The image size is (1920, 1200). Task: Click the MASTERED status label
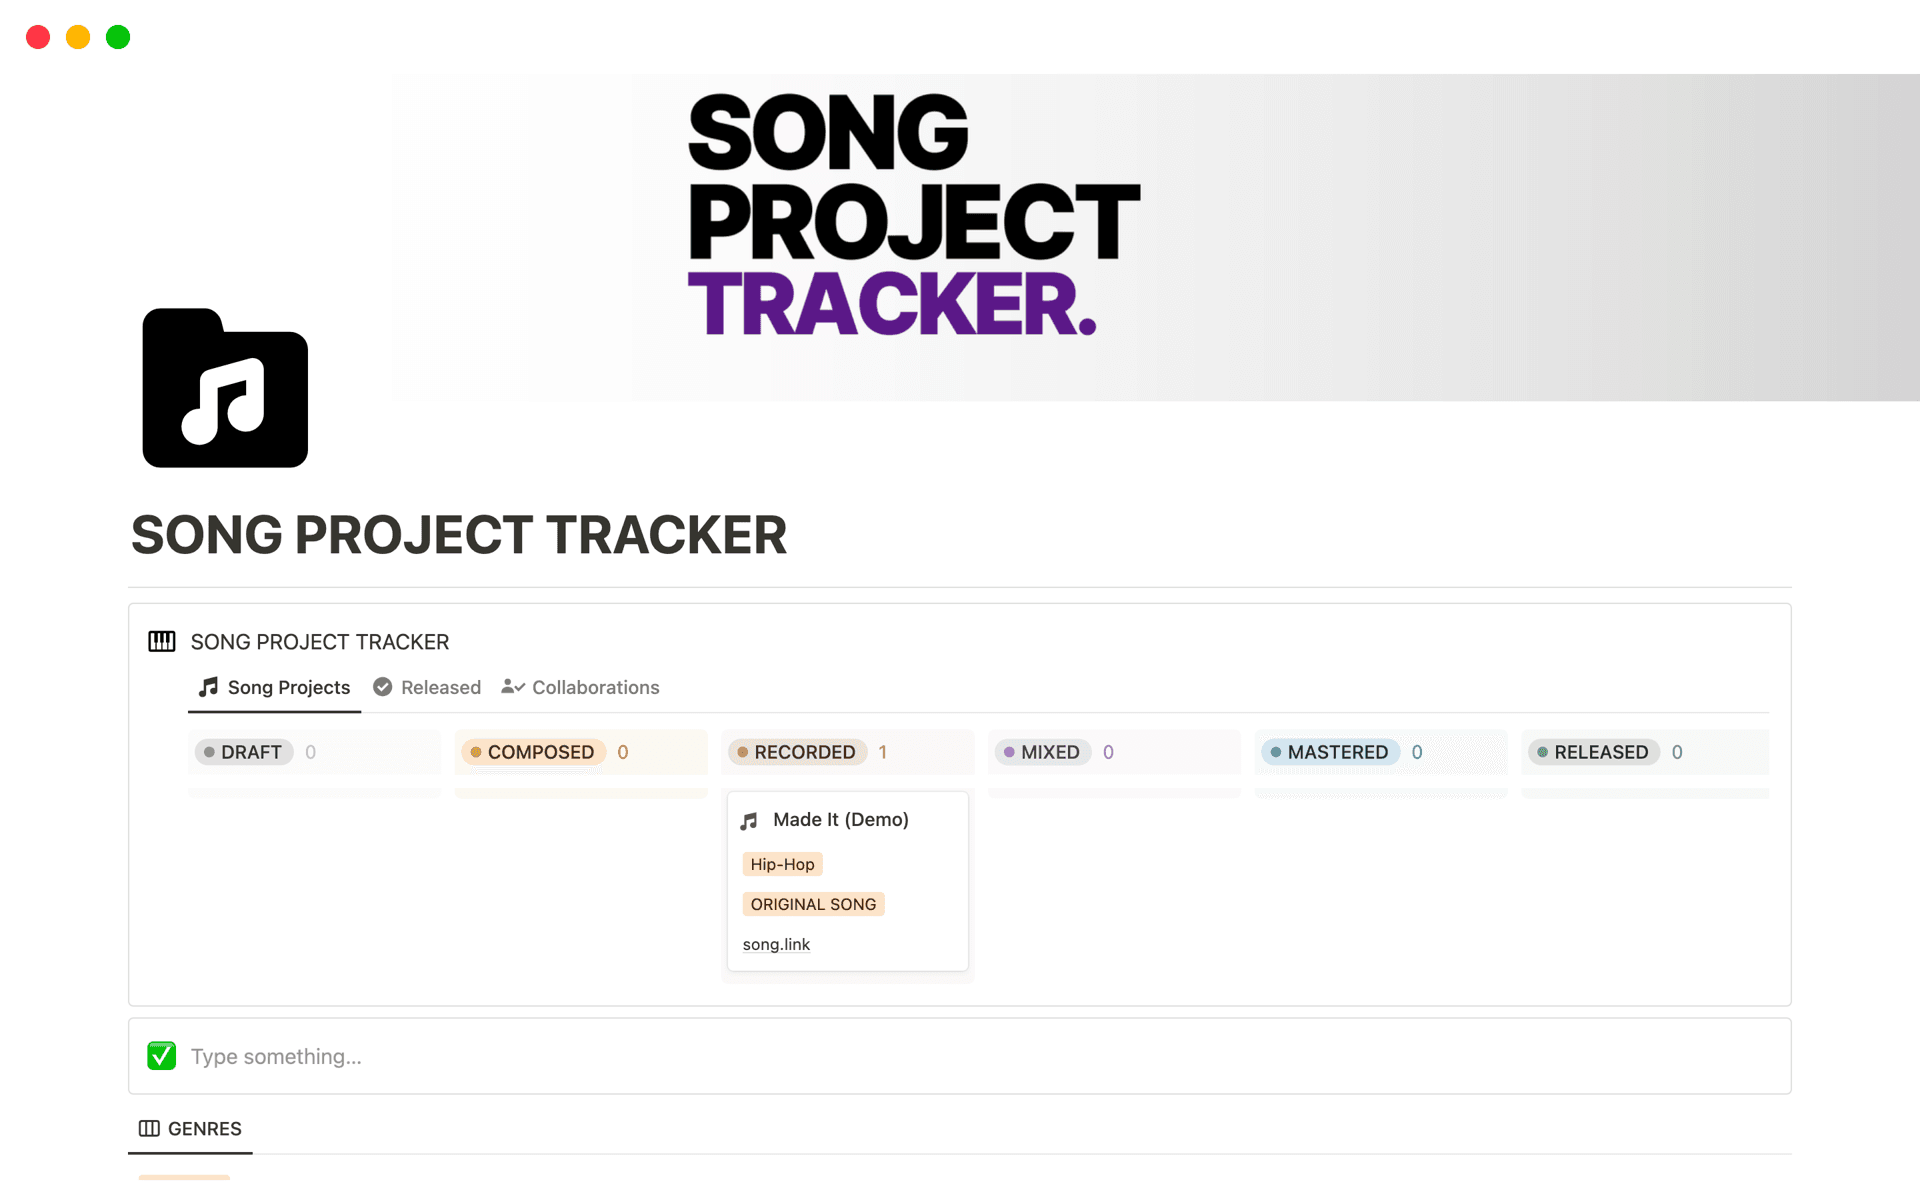coord(1337,752)
